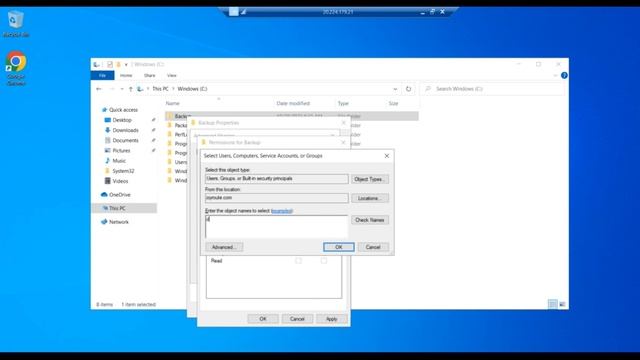Viewport: 640px width, 360px height.
Task: Expand the ribbon using the chevron
Action: point(555,76)
